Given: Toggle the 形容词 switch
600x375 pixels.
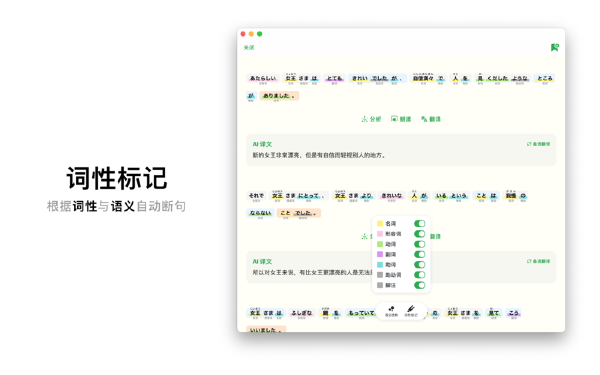Looking at the screenshot, I should pyautogui.click(x=419, y=234).
